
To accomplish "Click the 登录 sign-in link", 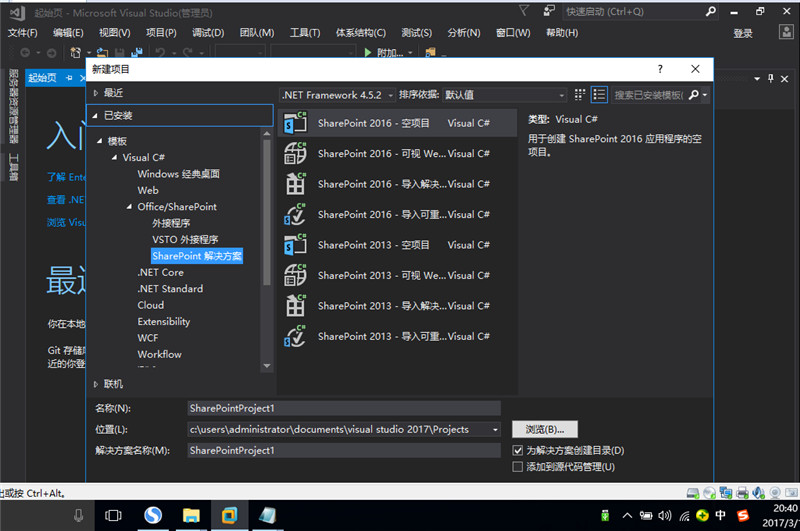I will [743, 33].
